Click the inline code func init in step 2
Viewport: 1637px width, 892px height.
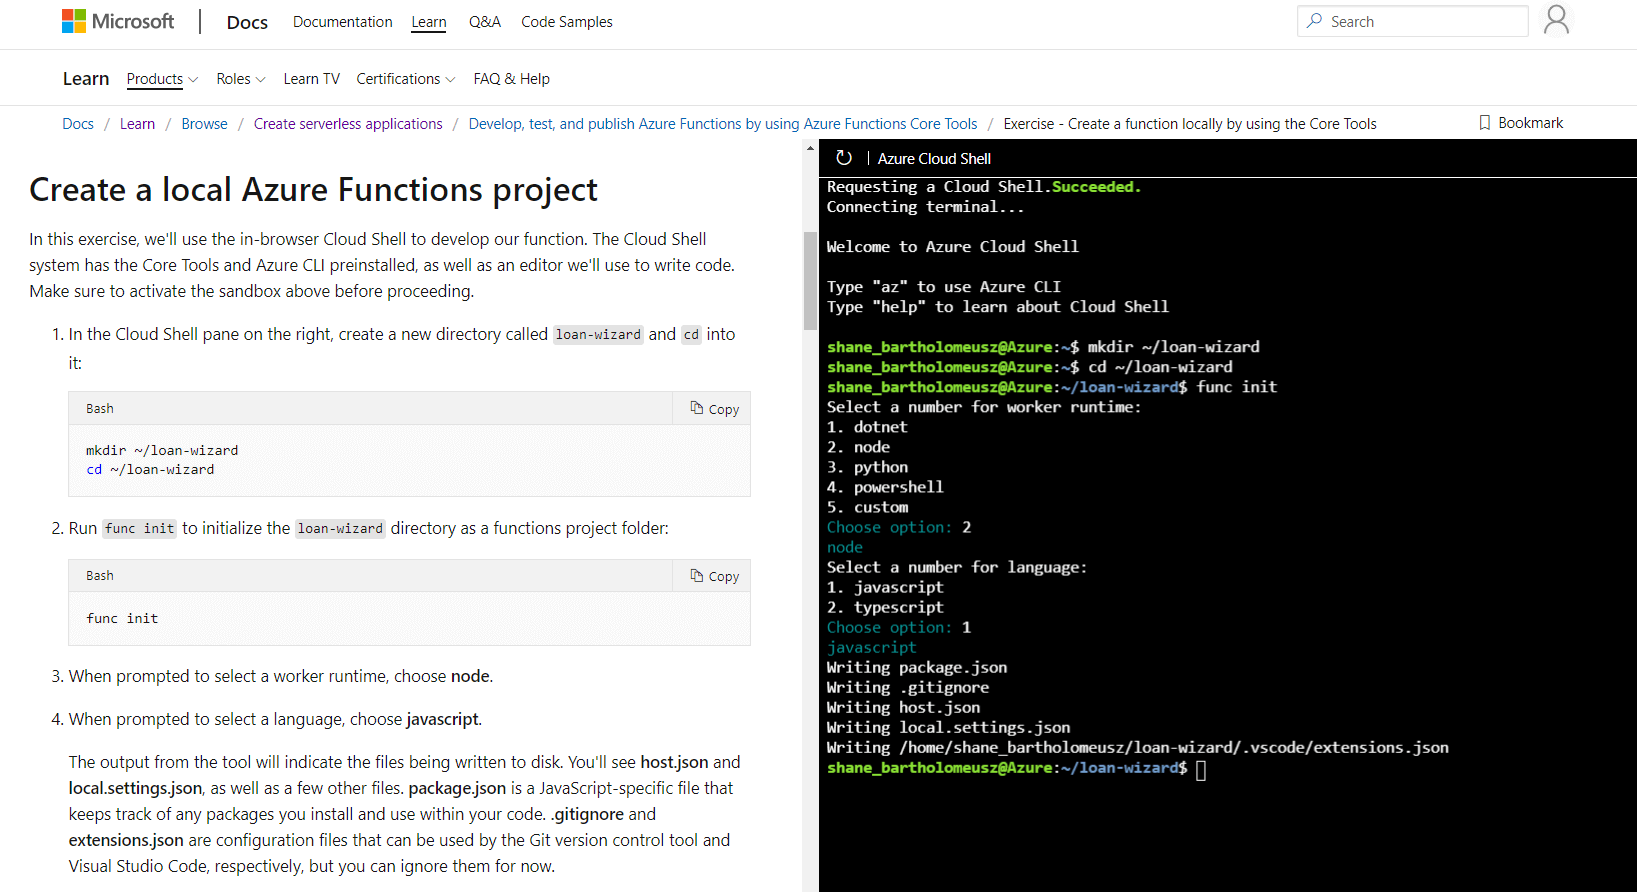tap(140, 529)
